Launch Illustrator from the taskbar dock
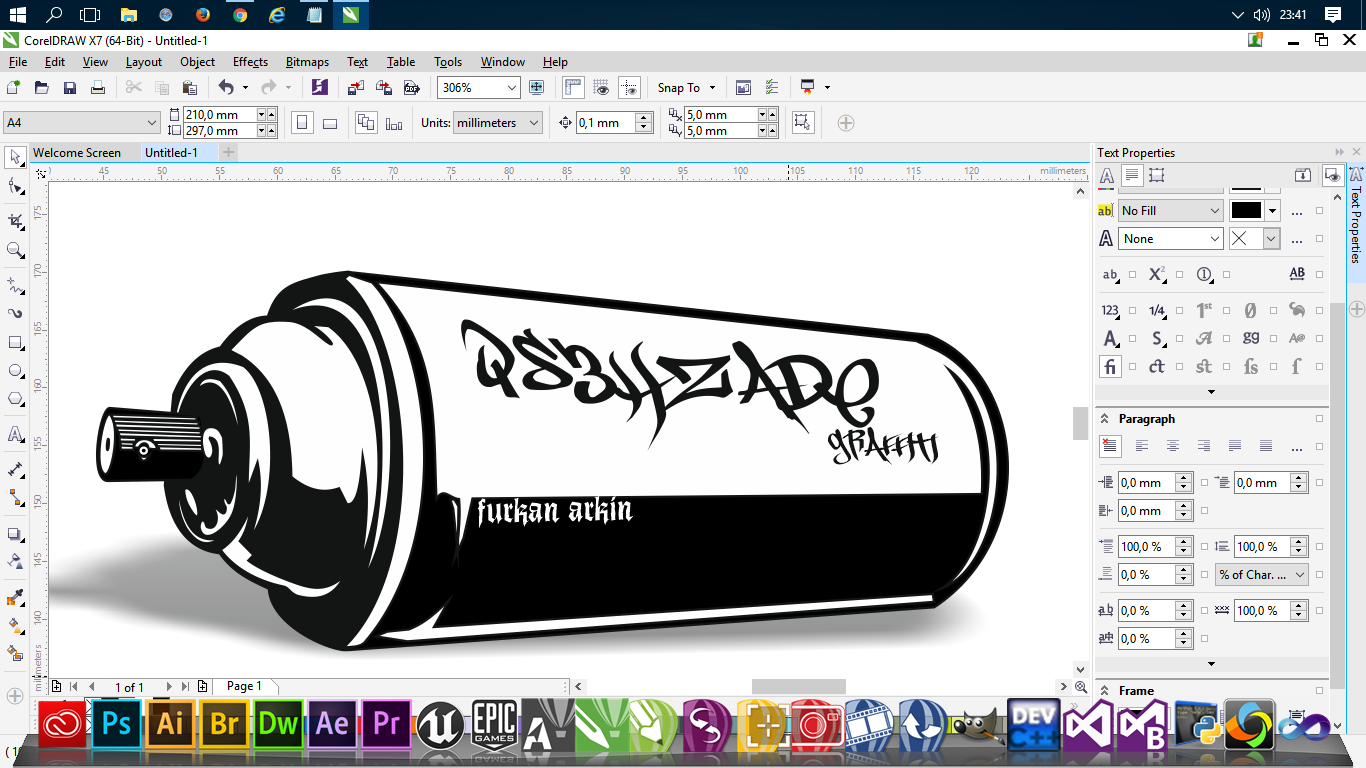Image resolution: width=1366 pixels, height=768 pixels. point(171,723)
